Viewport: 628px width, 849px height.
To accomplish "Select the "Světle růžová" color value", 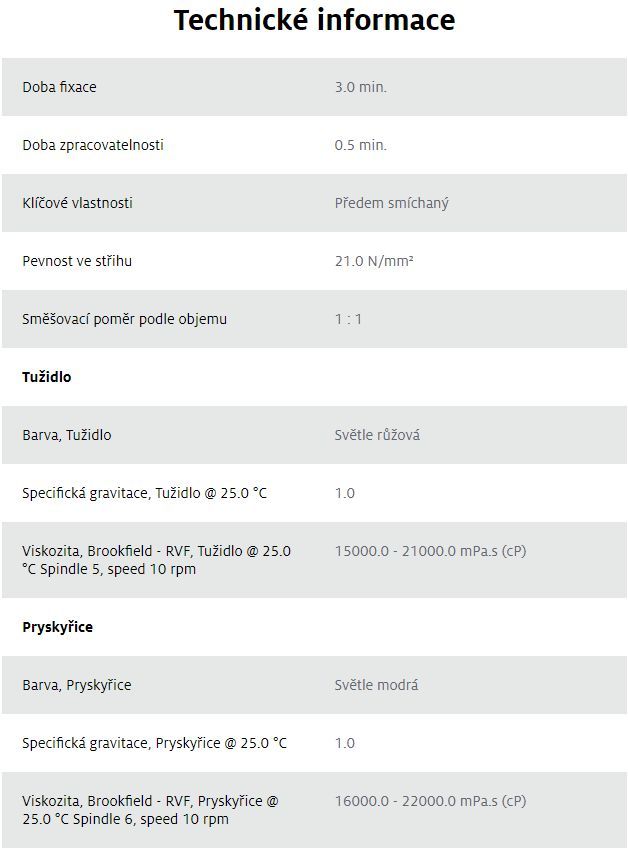I will pos(377,435).
